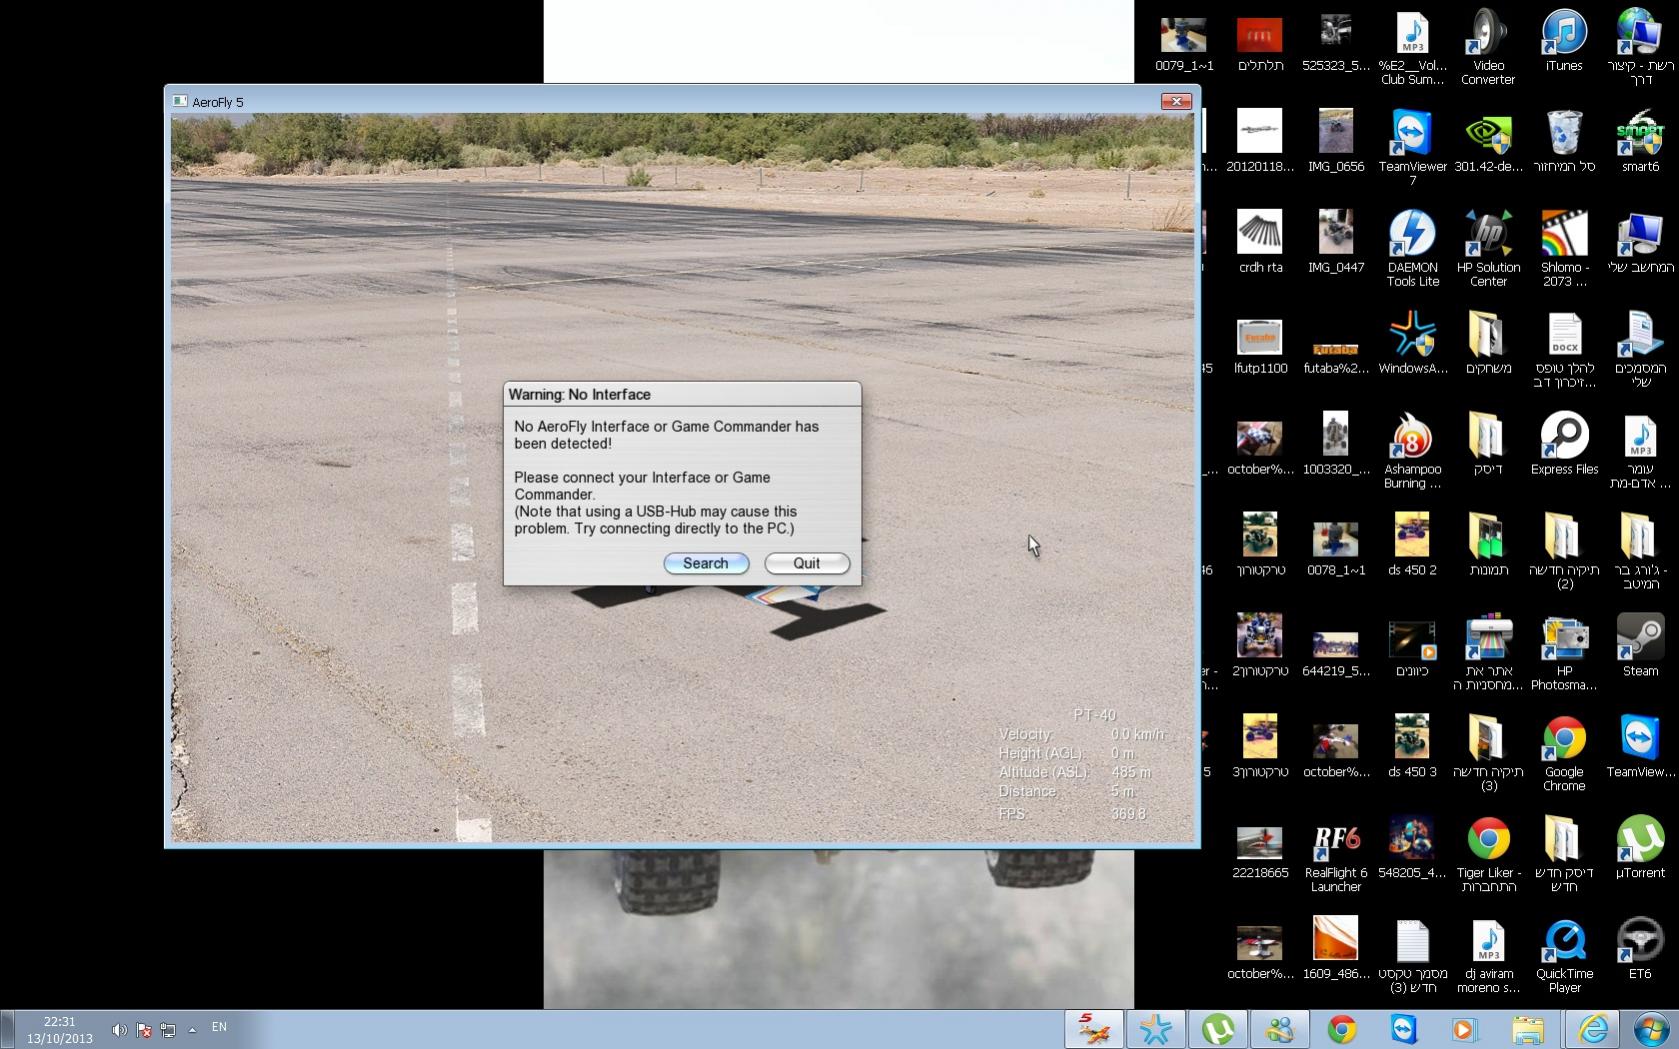Select the 644219_5... image thumbnail
1679x1049 pixels.
(x=1336, y=652)
